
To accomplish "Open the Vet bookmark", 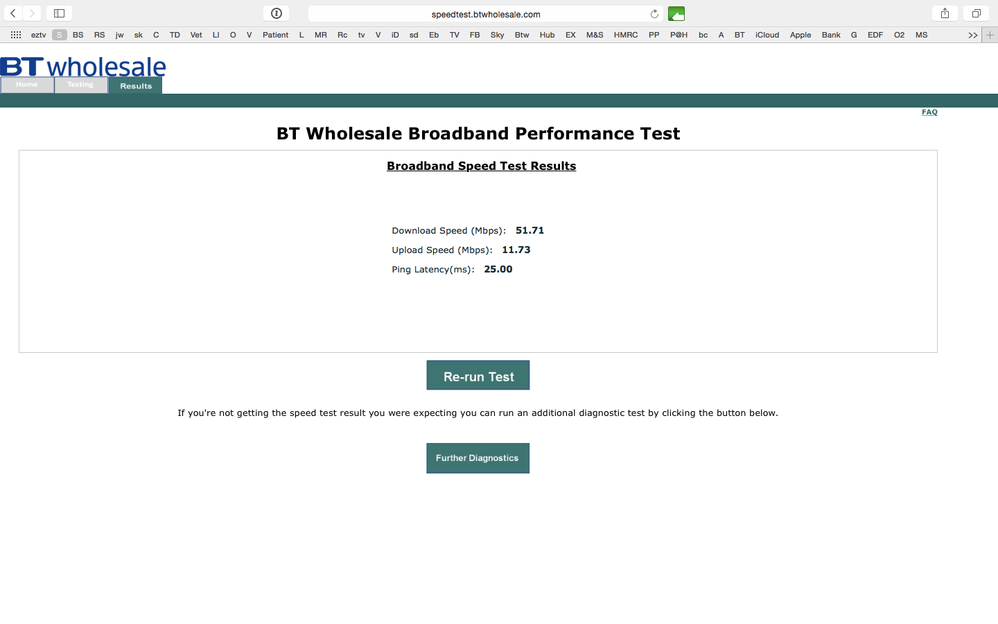I will pyautogui.click(x=196, y=35).
